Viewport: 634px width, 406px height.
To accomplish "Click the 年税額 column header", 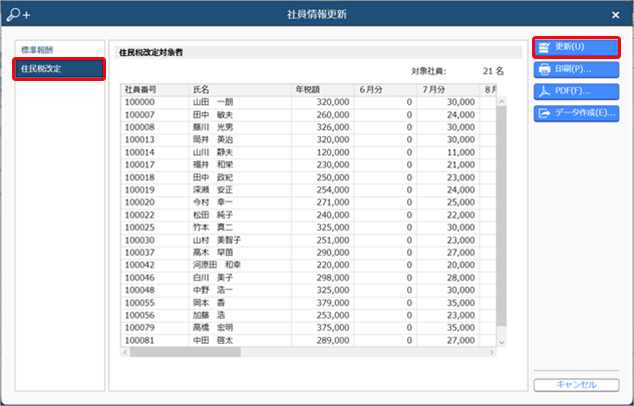I will 323,89.
